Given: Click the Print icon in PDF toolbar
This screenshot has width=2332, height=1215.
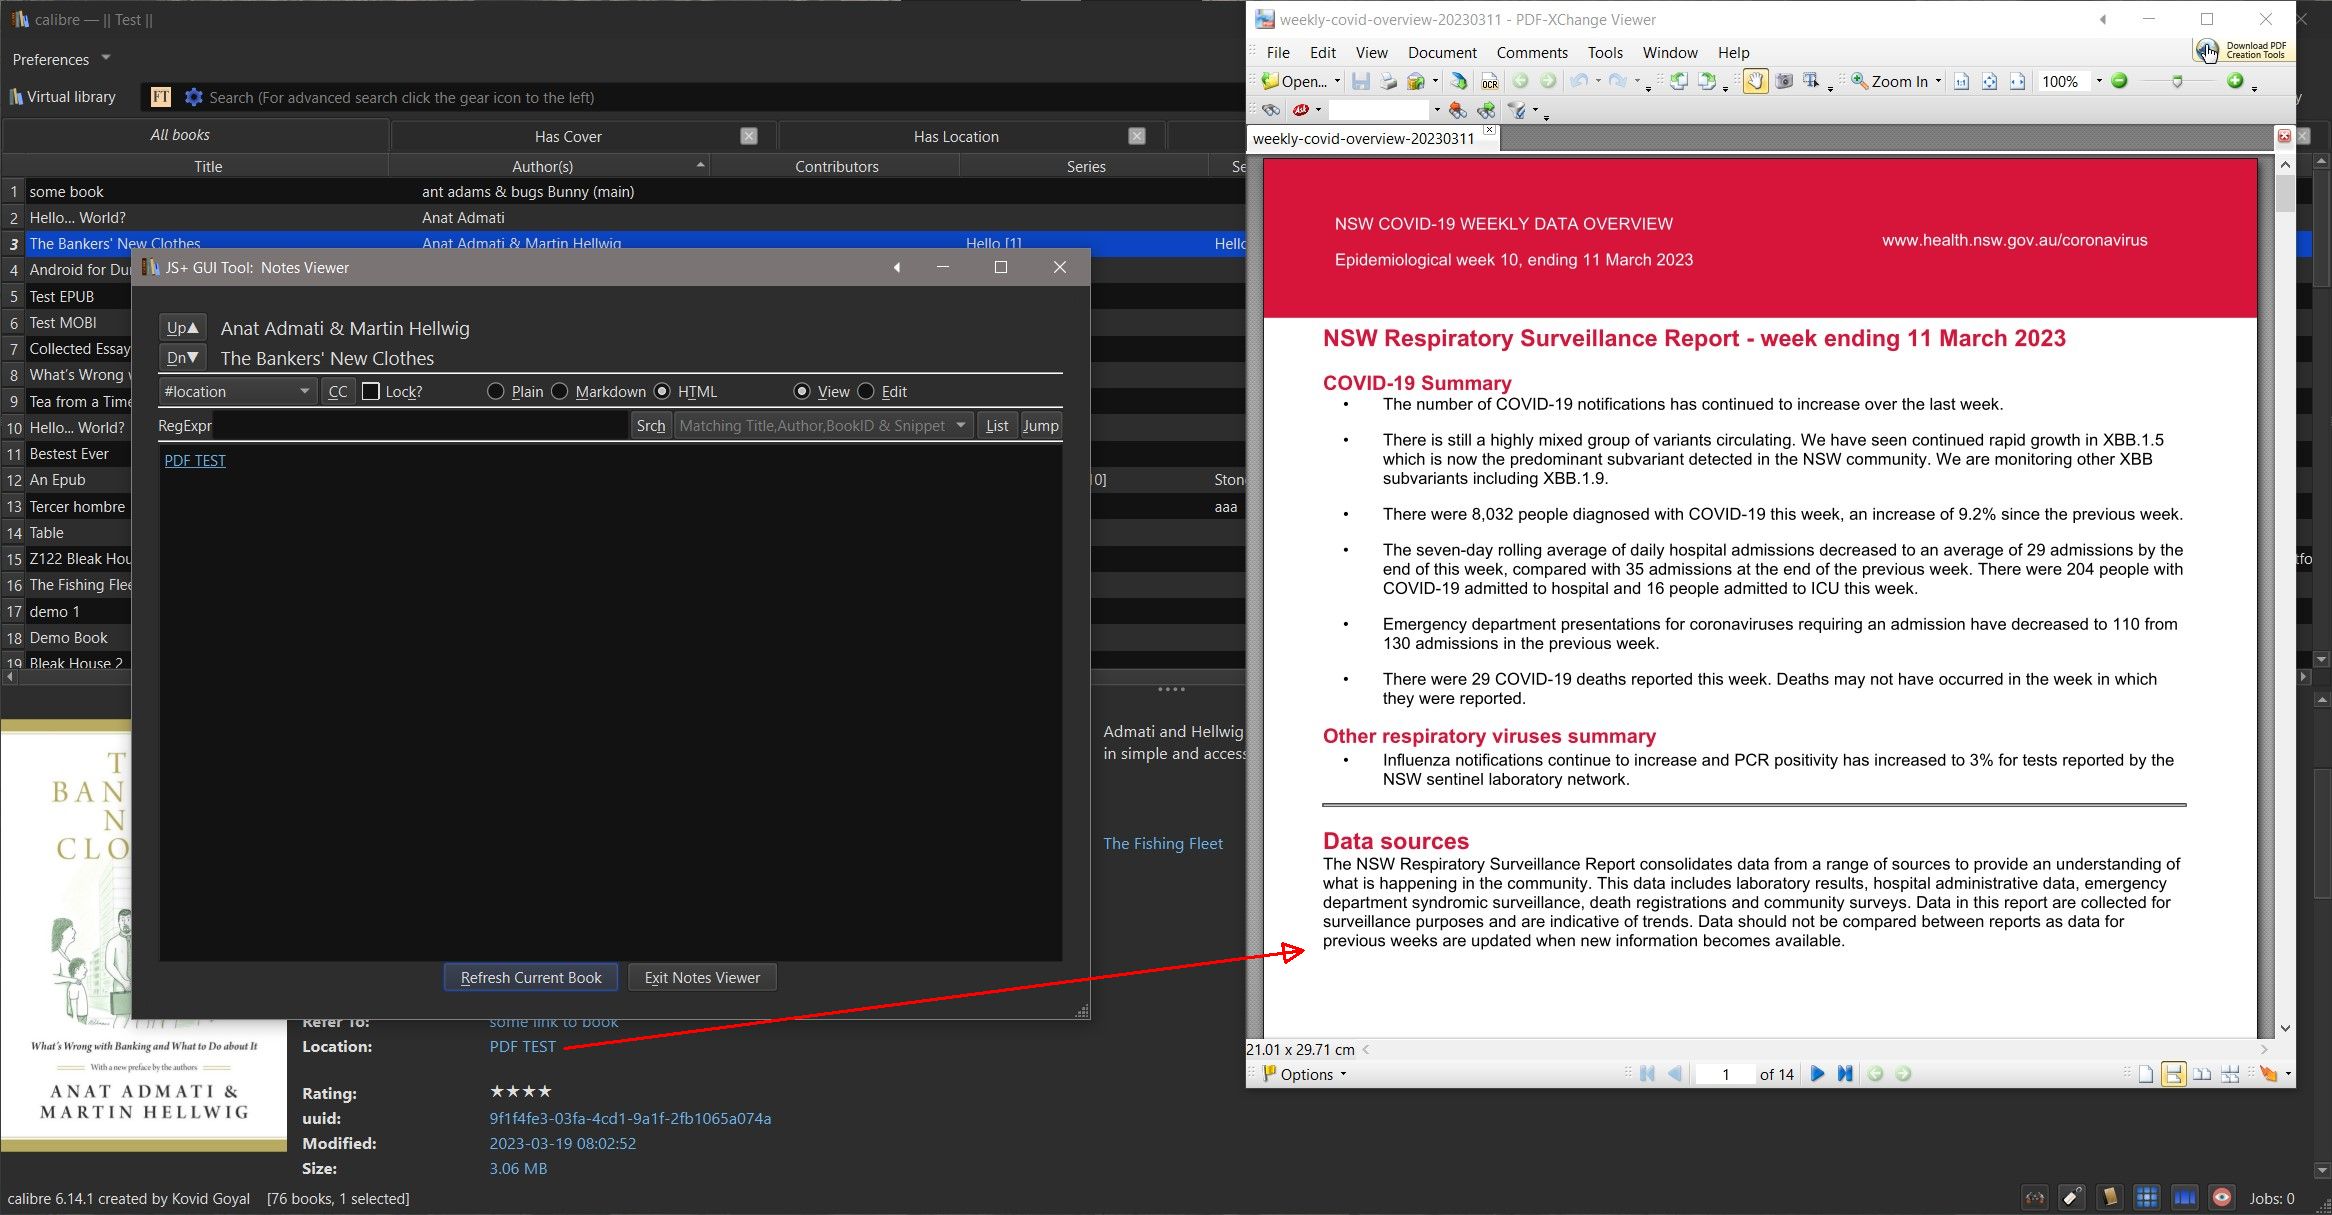Looking at the screenshot, I should pos(1388,82).
